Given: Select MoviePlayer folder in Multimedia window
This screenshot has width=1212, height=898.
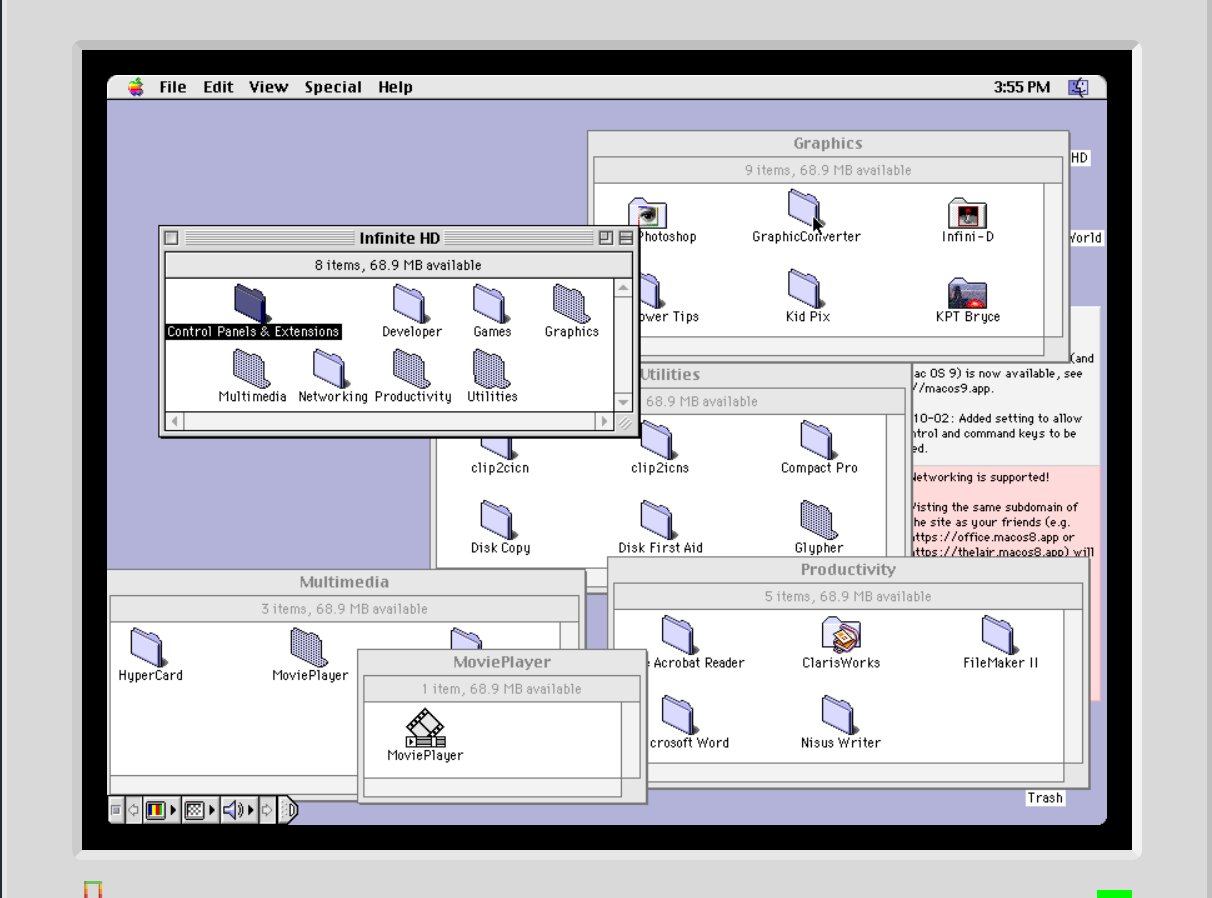Looking at the screenshot, I should click(x=309, y=647).
